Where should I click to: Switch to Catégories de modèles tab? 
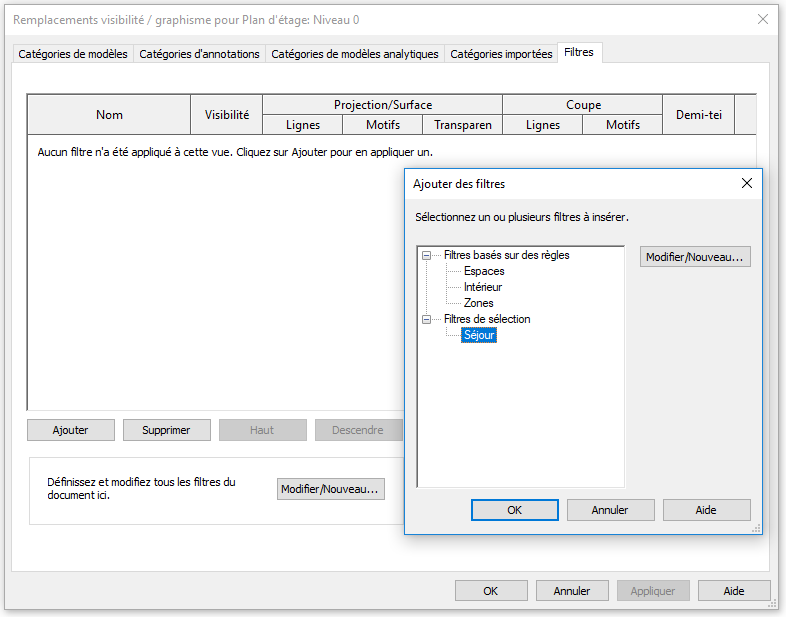click(x=73, y=54)
